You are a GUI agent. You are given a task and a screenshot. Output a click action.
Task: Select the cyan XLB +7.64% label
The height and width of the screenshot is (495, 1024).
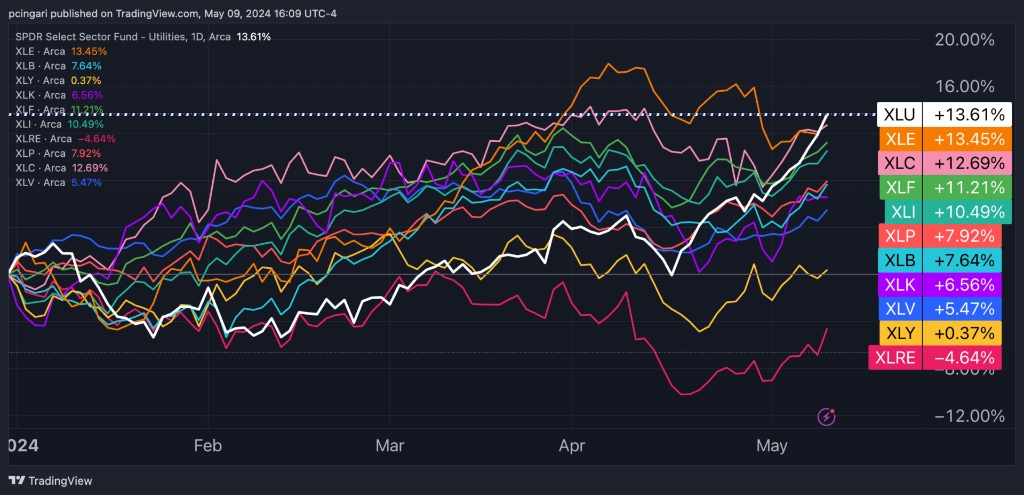(937, 260)
